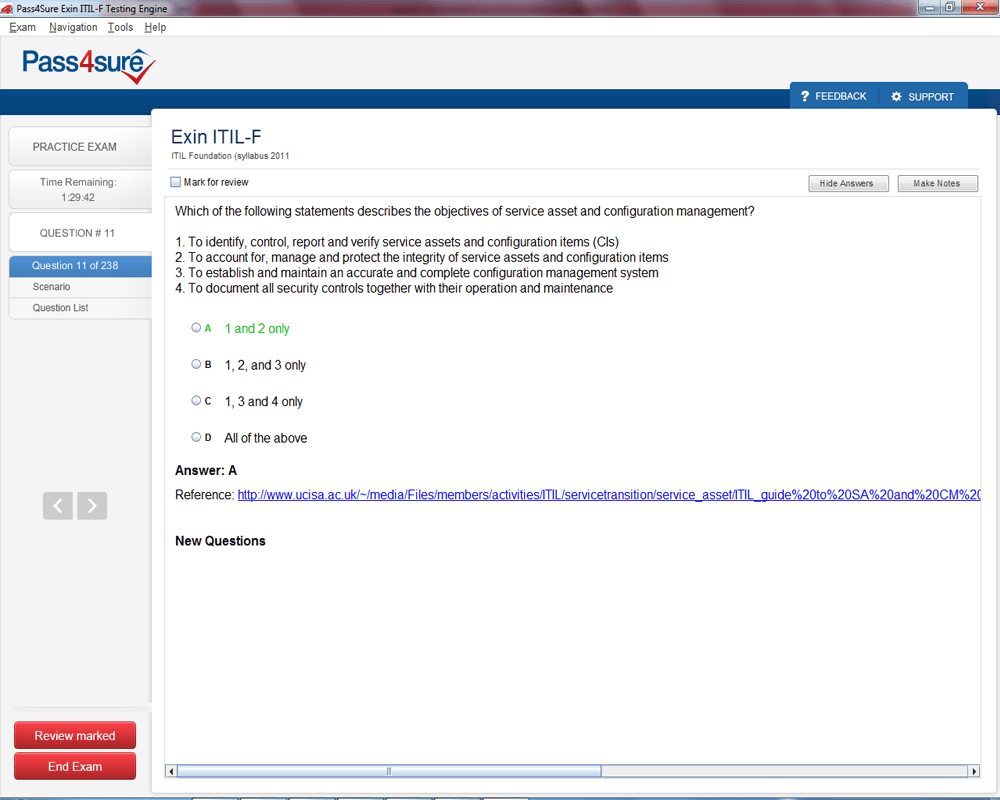Click statement 1 about identifying service assets
1000x800 pixels.
click(x=397, y=242)
